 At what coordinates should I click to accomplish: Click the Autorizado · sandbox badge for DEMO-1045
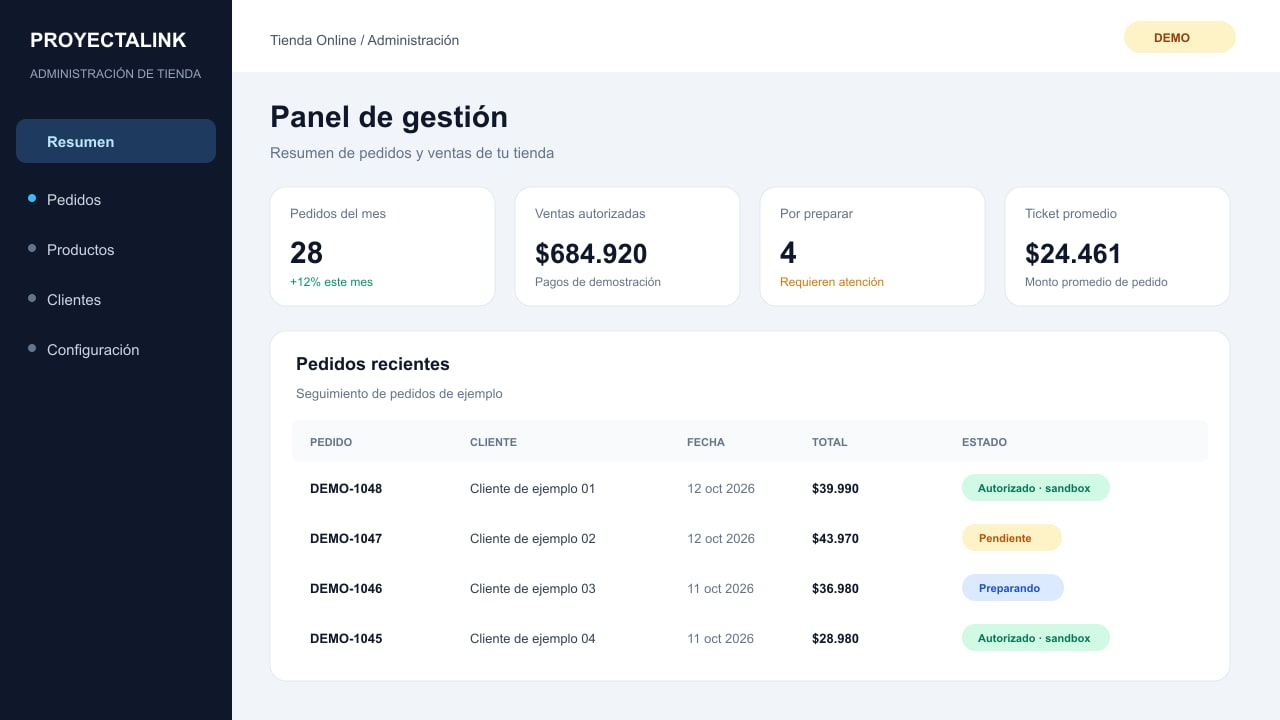coord(1036,638)
